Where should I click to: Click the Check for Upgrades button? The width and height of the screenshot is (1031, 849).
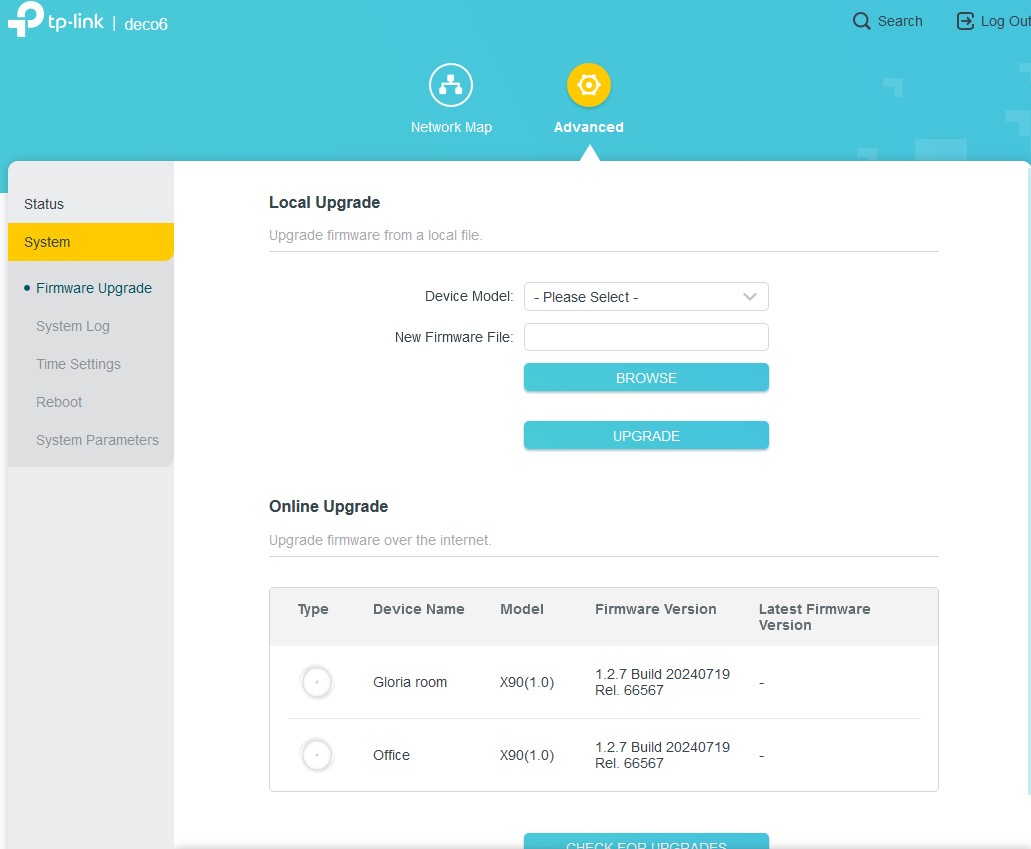[646, 842]
